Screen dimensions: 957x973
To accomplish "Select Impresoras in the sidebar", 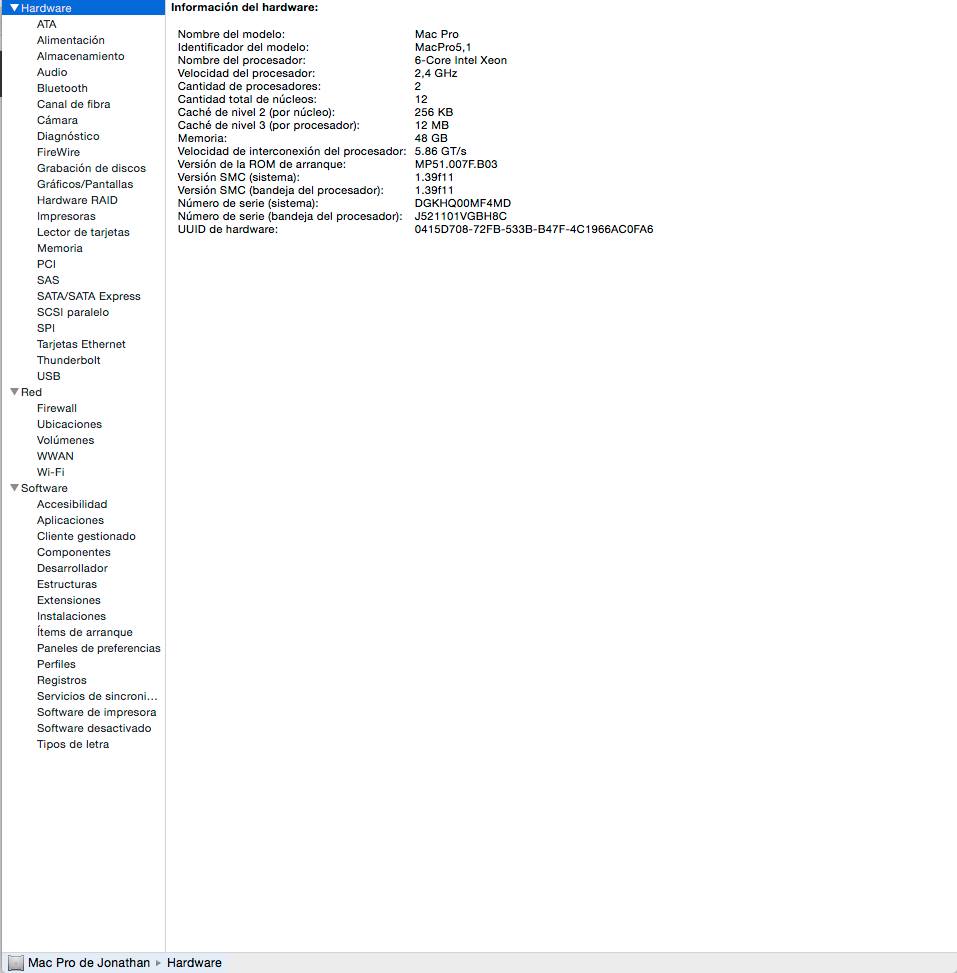I will [x=66, y=217].
